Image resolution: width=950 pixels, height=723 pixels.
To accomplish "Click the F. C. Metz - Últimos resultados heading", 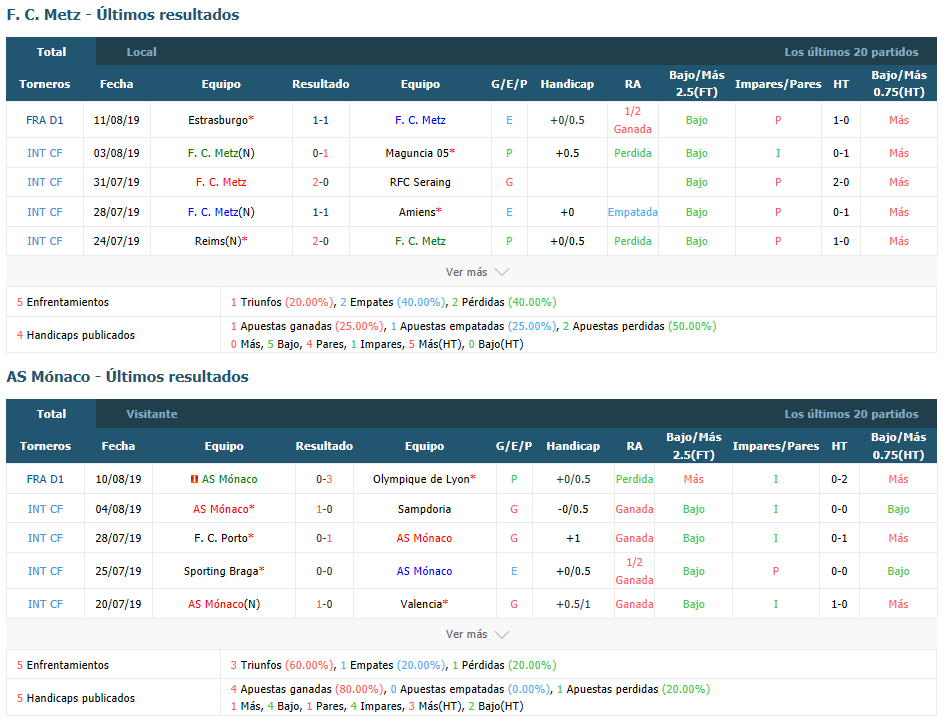I will tap(123, 15).
